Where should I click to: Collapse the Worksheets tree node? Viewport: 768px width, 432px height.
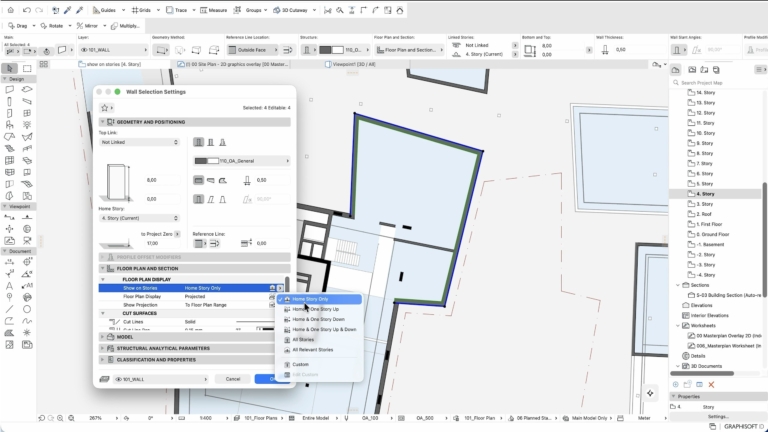point(678,326)
